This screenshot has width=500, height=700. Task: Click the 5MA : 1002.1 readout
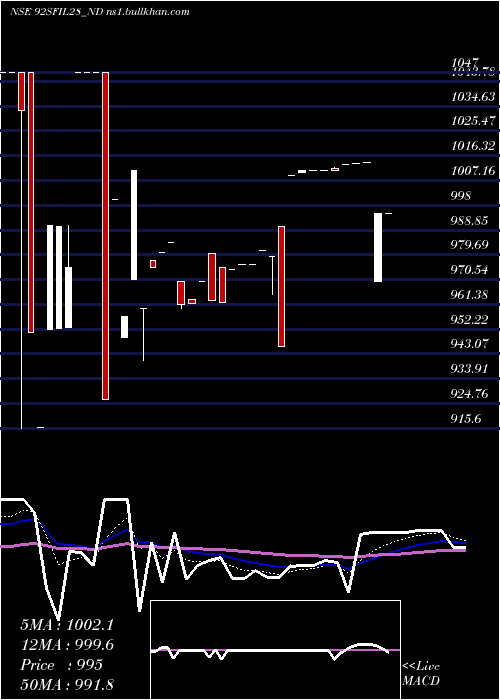tap(67, 625)
